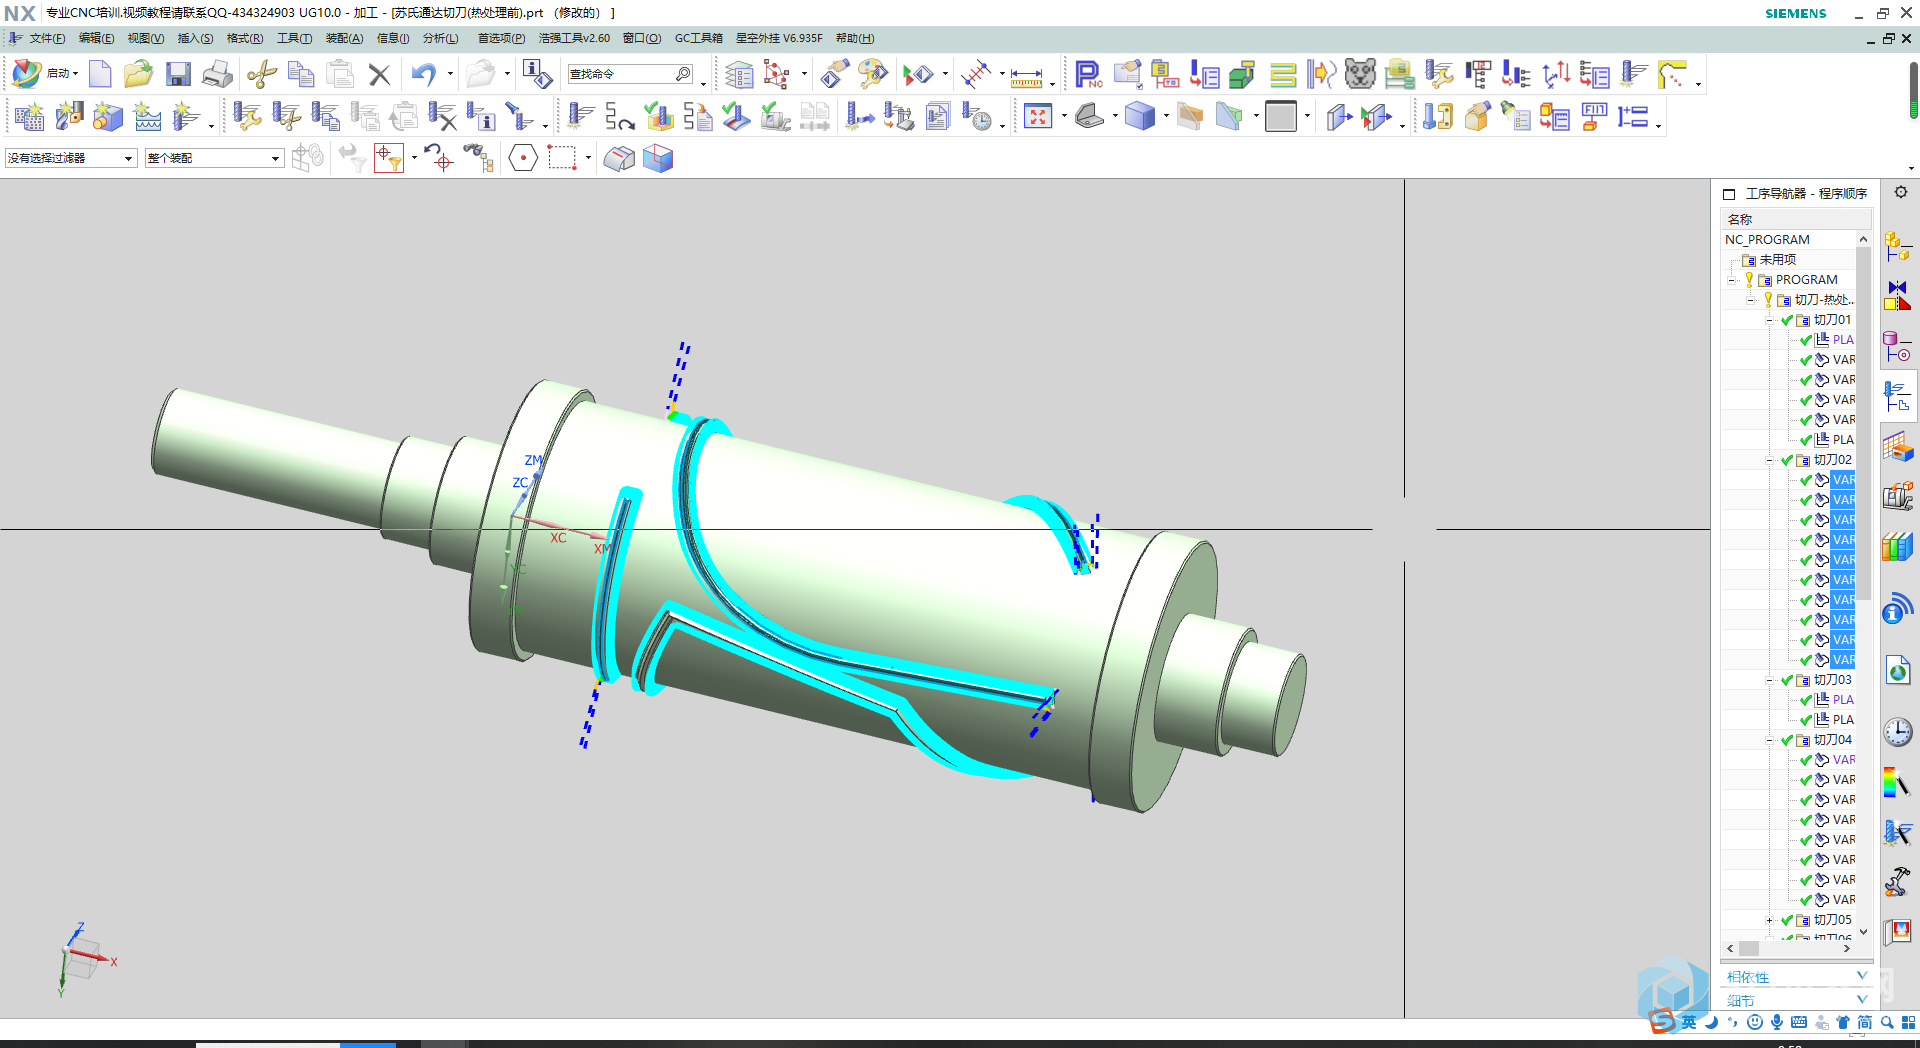
Task: Select the 未用项 tree item
Action: pyautogui.click(x=1777, y=260)
